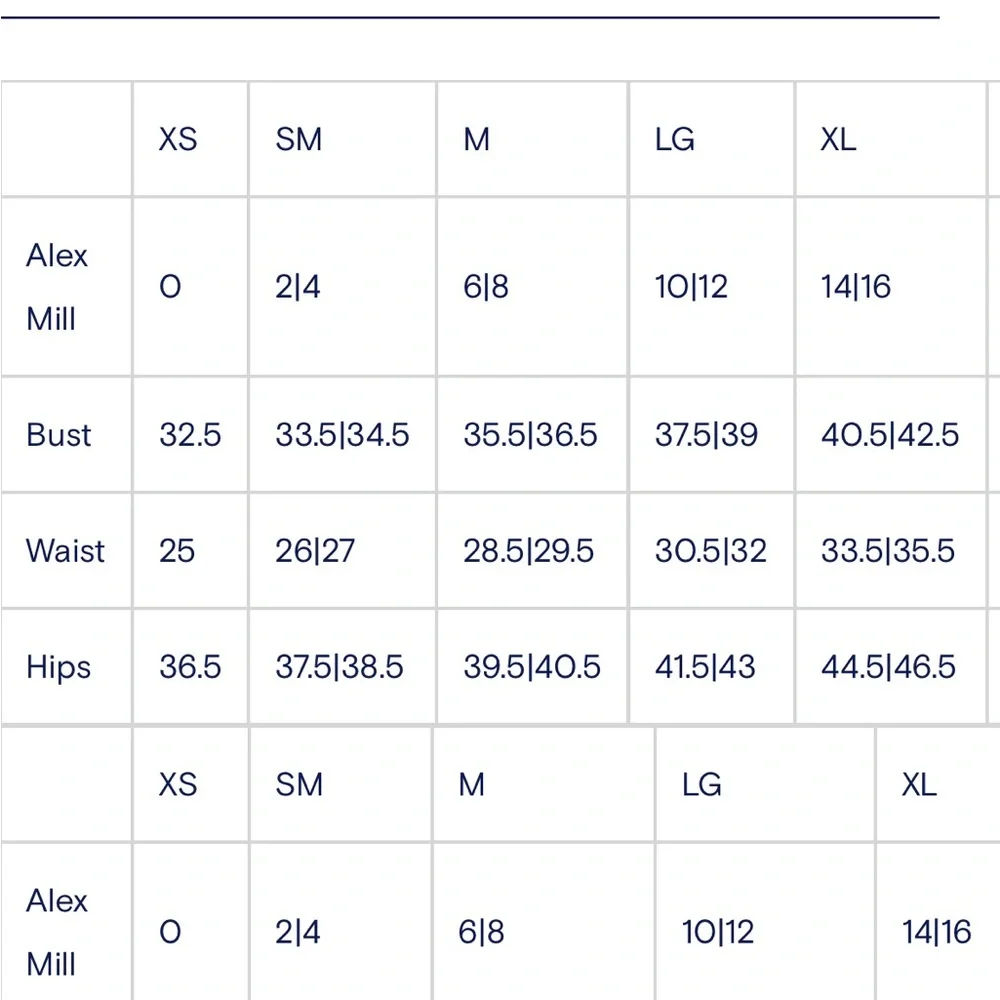Click the Hips 39.5|40.5 cell
Viewport: 1000px width, 1000px height.
click(x=532, y=666)
